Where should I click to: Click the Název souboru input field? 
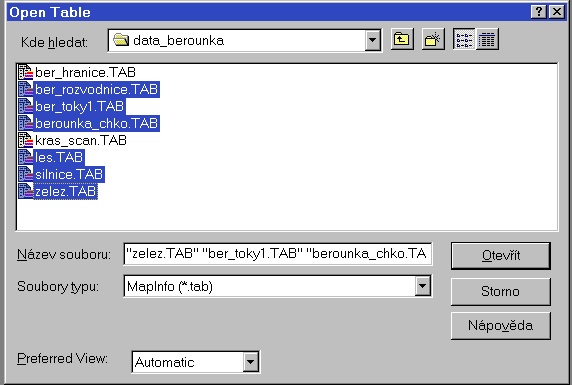coord(278,254)
